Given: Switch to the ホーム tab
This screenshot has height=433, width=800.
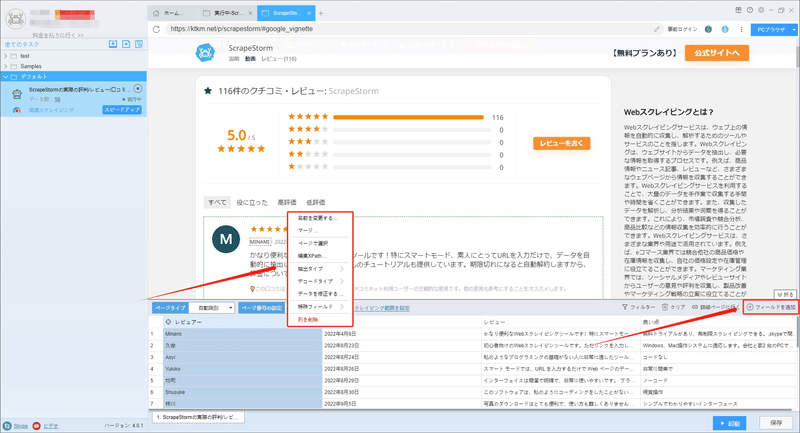Looking at the screenshot, I should pyautogui.click(x=172, y=13).
